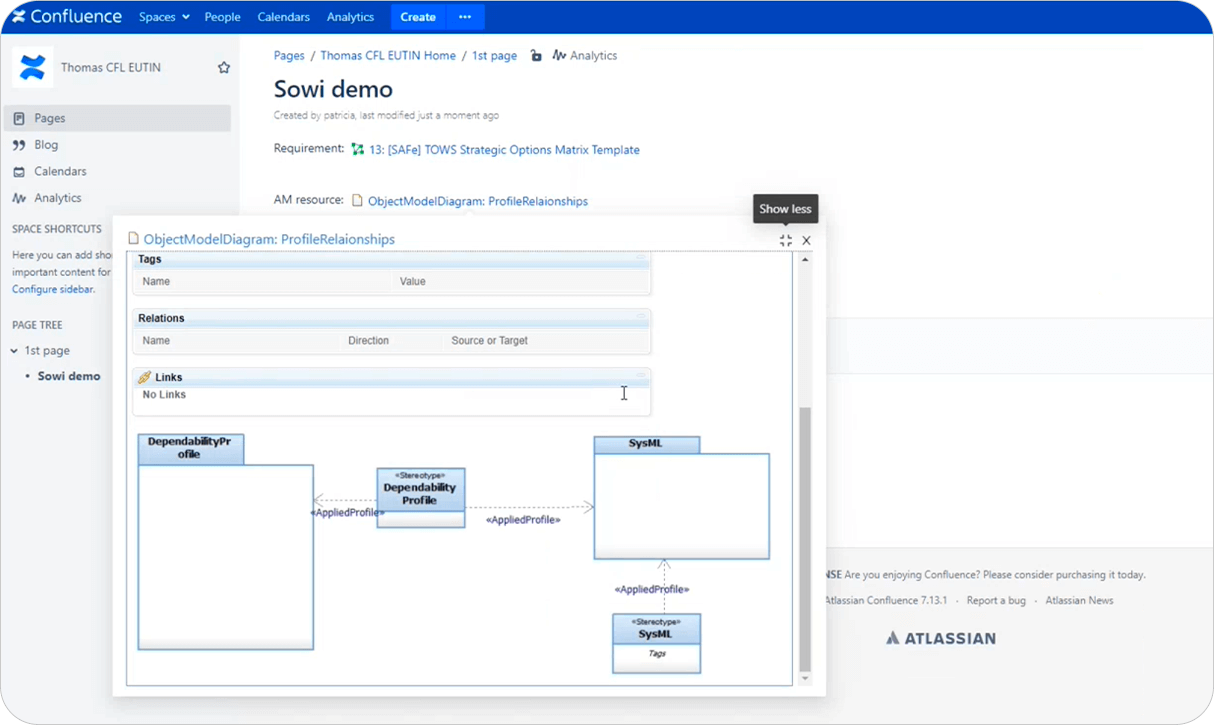Open People in the top navigation

coord(222,17)
